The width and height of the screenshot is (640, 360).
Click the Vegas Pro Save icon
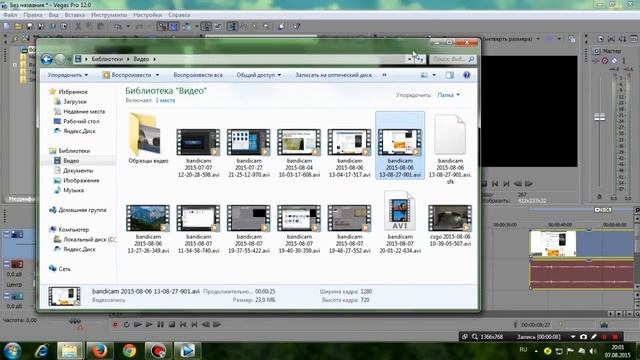(29, 27)
